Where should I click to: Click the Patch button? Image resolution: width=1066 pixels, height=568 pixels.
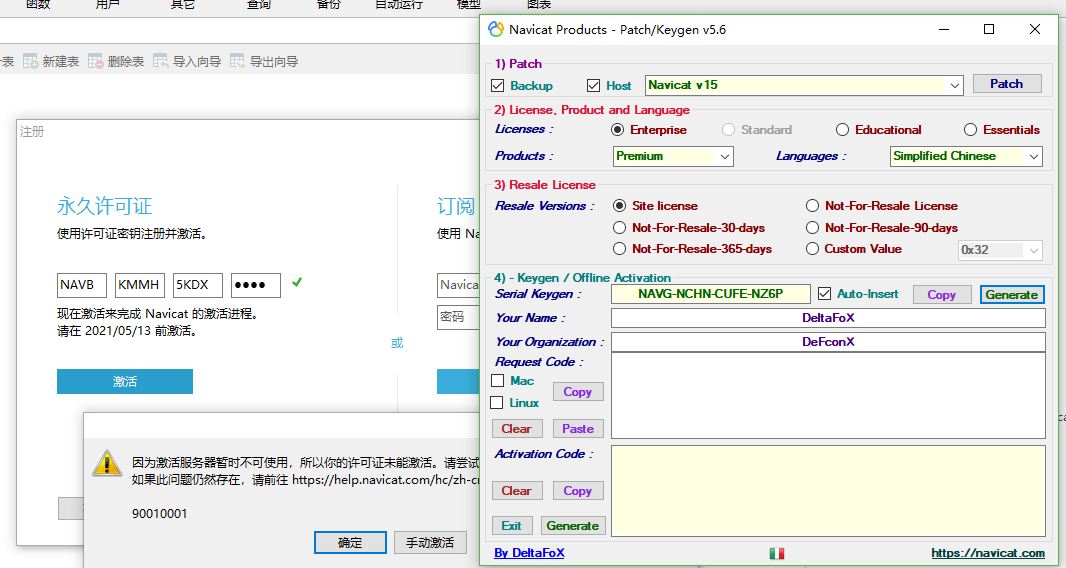(1007, 84)
